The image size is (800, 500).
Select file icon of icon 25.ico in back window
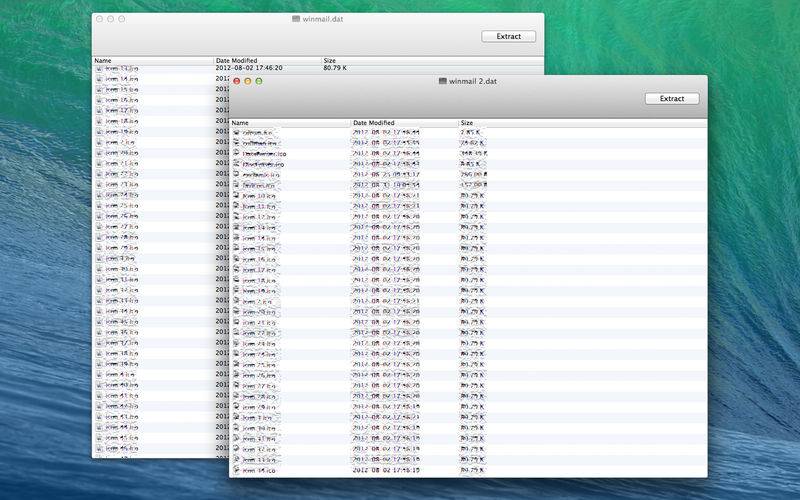(x=99, y=206)
